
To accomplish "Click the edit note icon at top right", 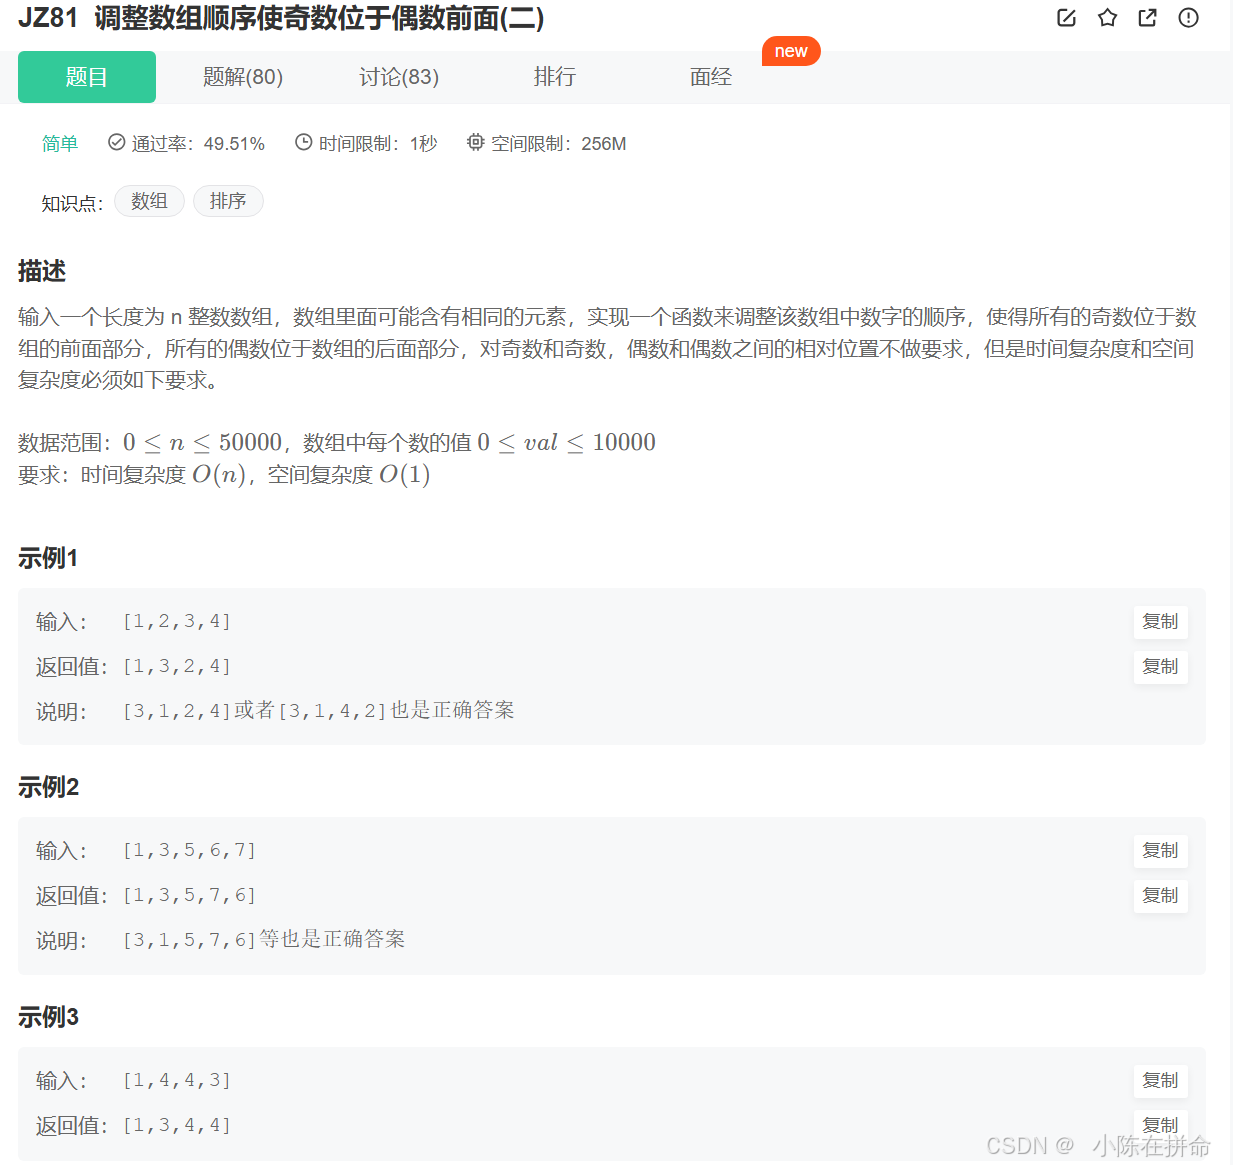I will click(x=1066, y=17).
